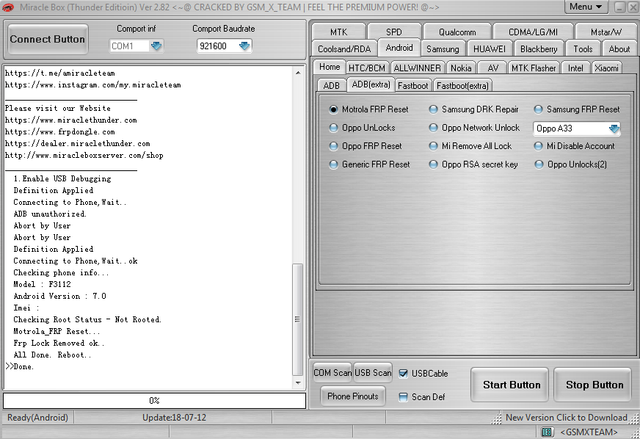
Task: Click the 'Model : F3112' log line
Action: 42,284
